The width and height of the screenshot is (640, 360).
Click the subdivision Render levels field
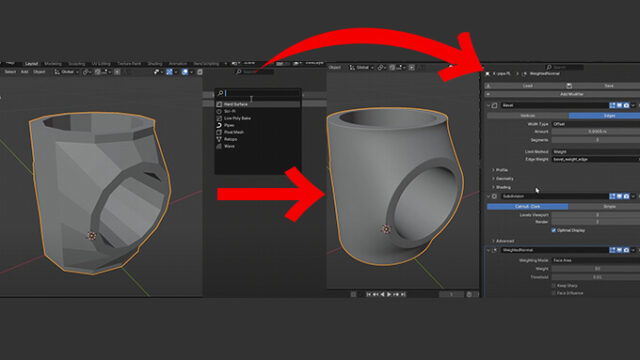(596, 222)
